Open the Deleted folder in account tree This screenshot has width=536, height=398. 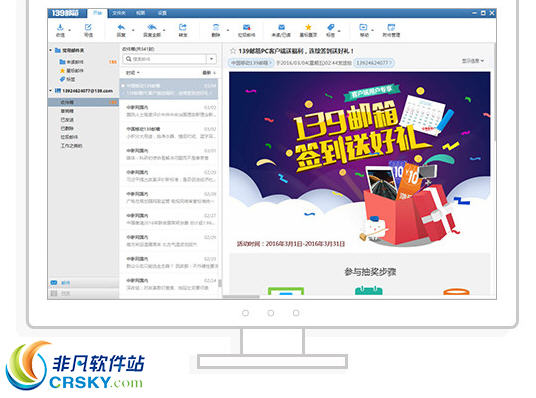[67, 128]
